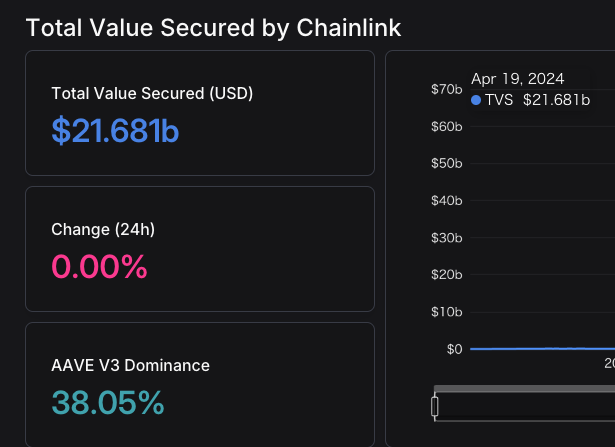615x447 pixels.
Task: Click the blue TVS legend dot
Action: coord(476,100)
